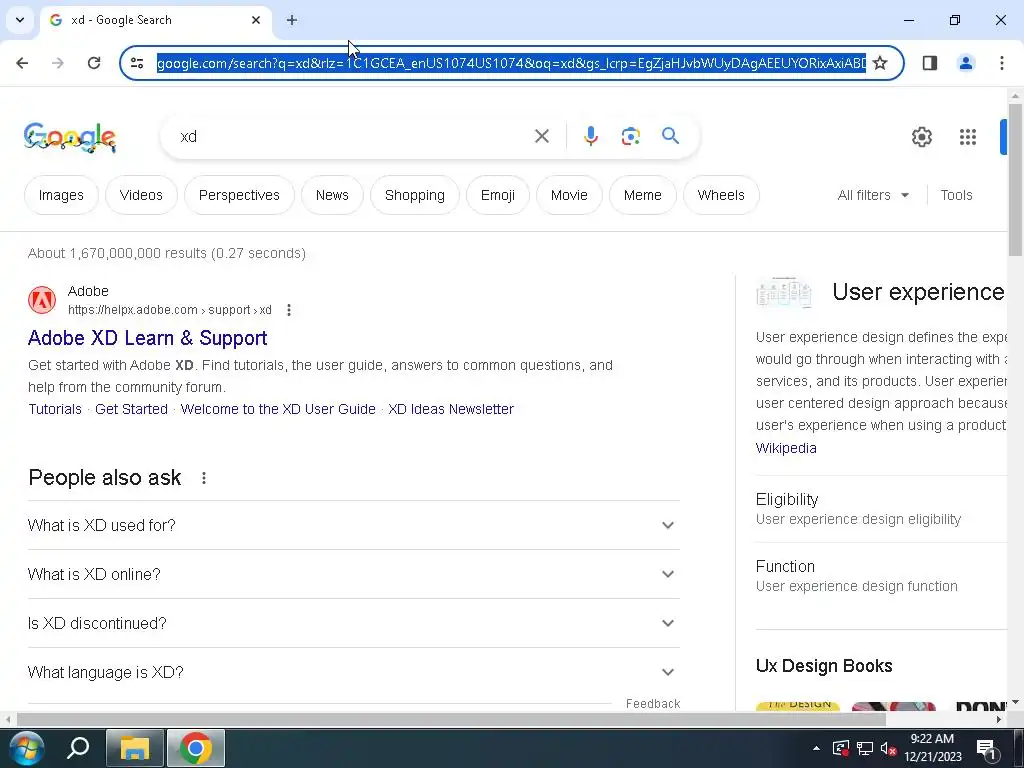Viewport: 1024px width, 768px height.
Task: Click the muted volume tray icon
Action: coord(888,748)
